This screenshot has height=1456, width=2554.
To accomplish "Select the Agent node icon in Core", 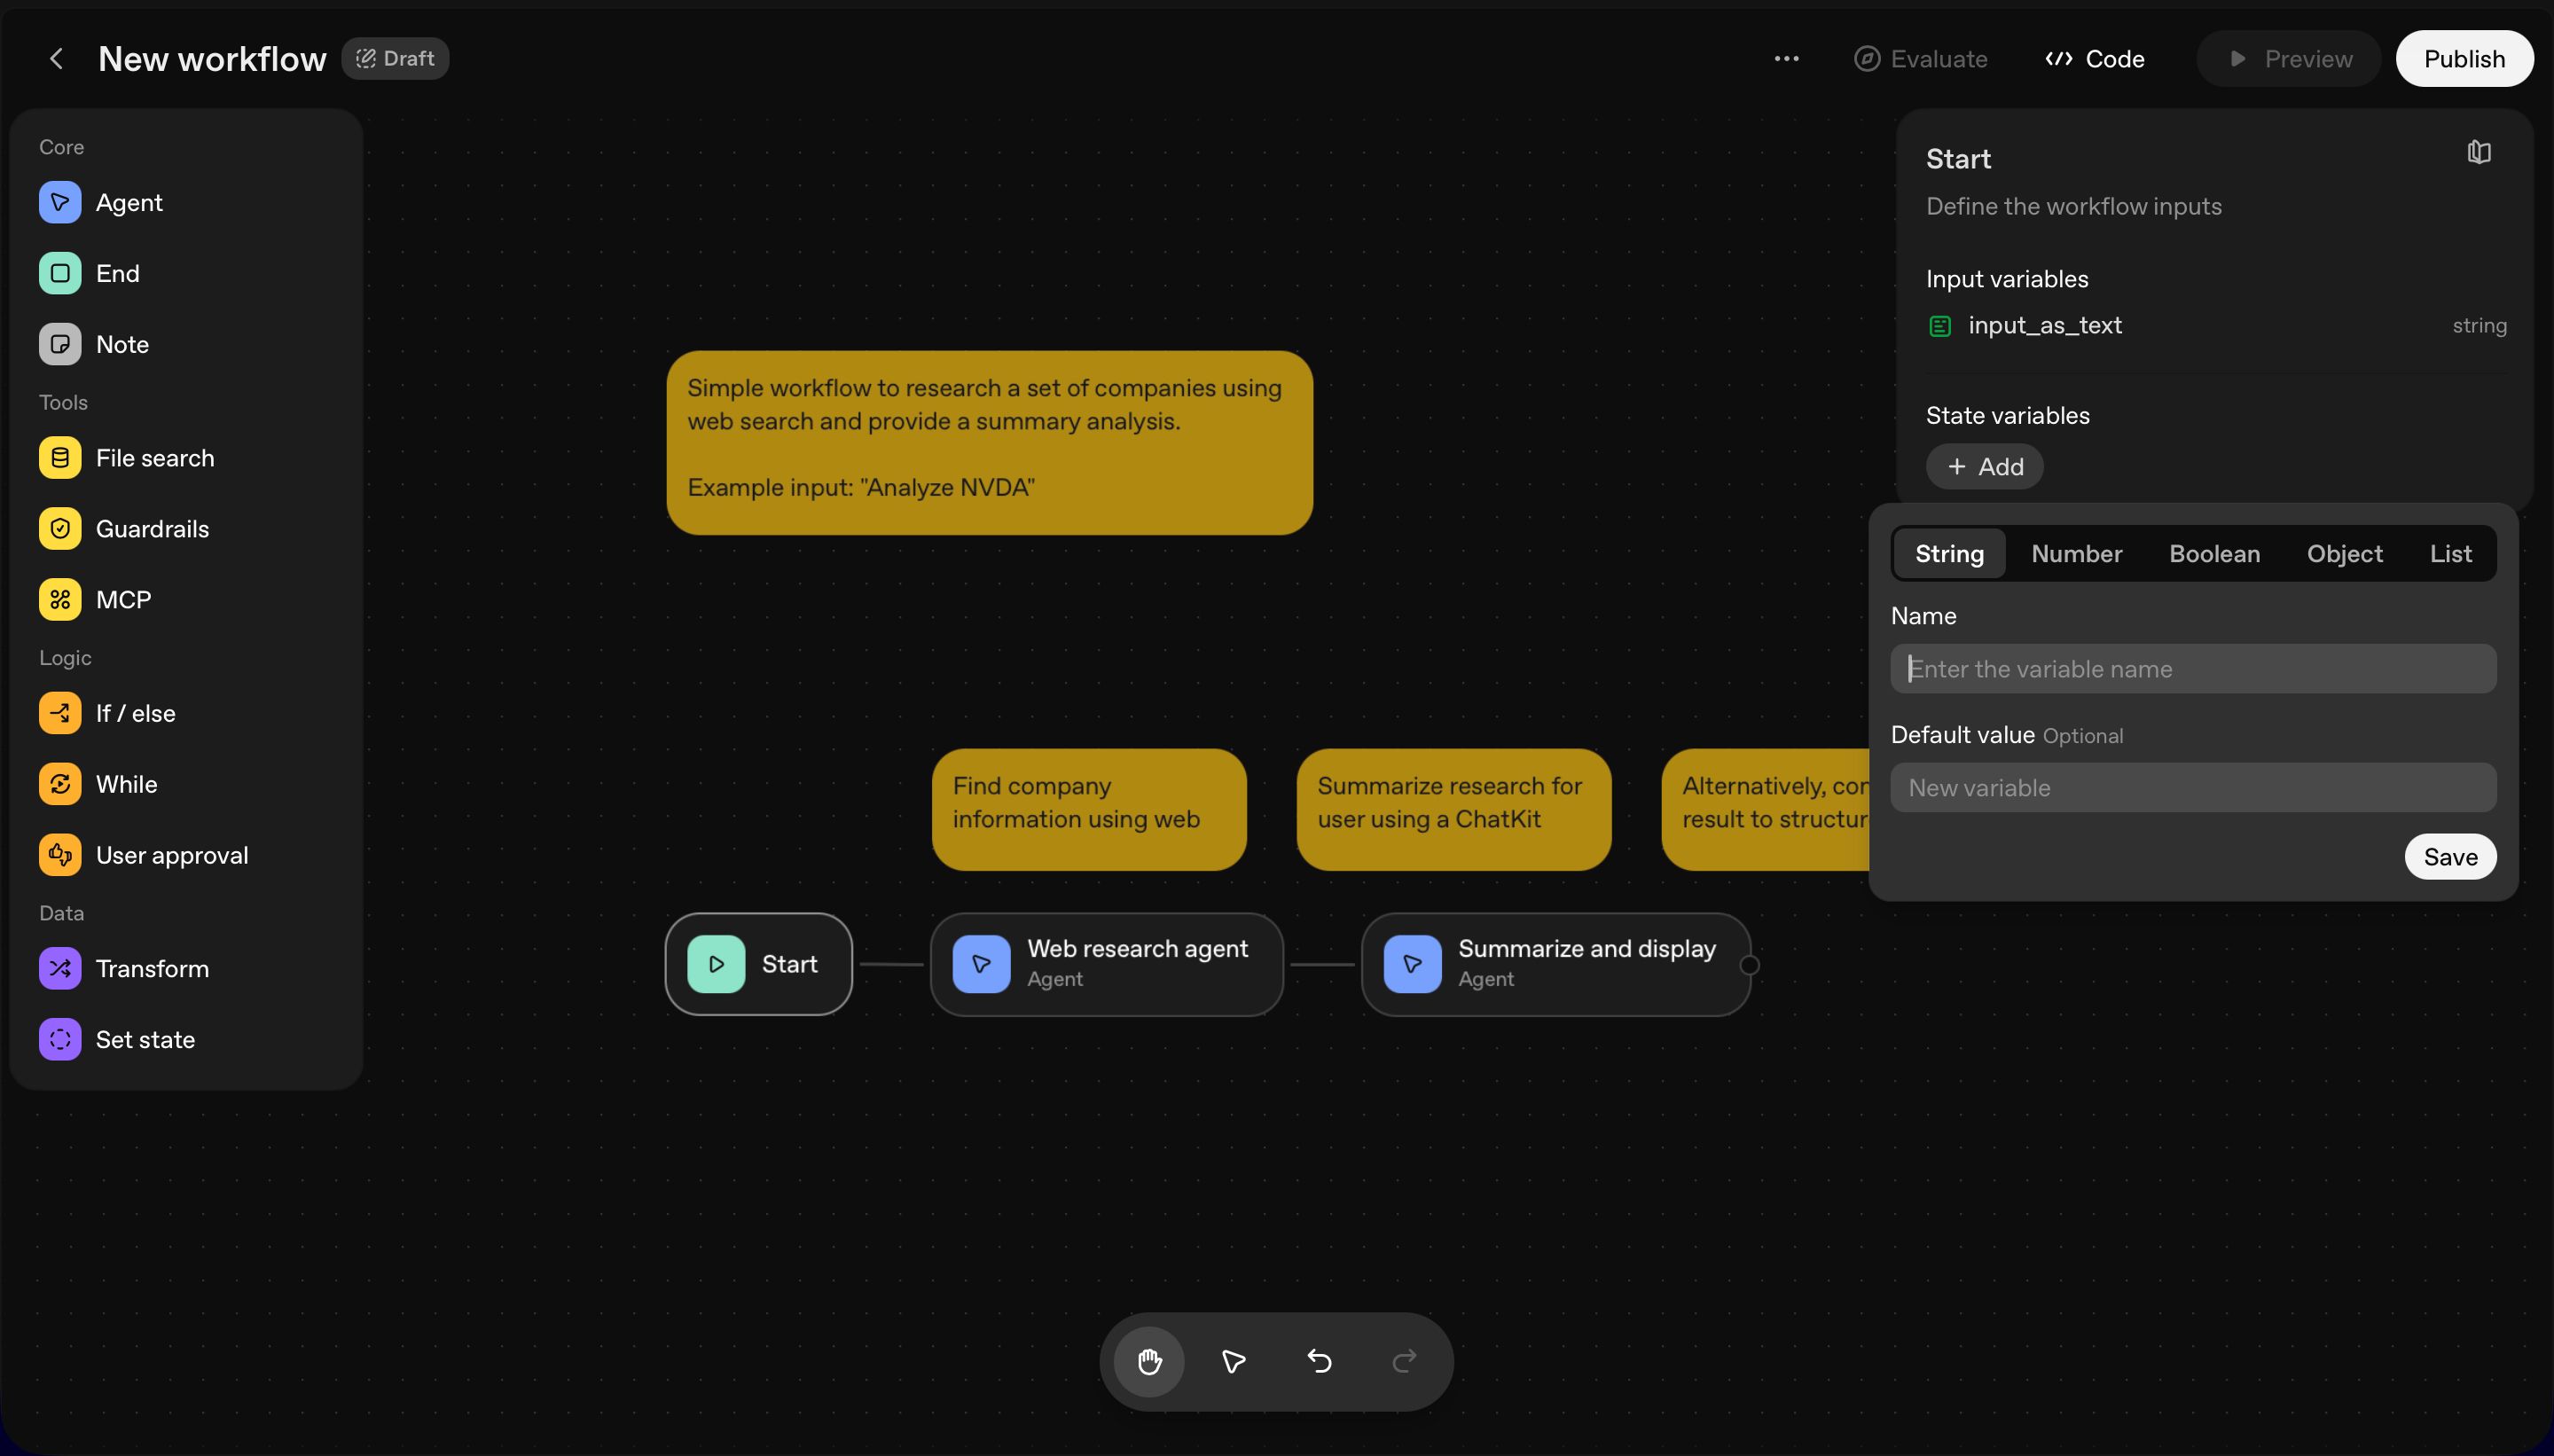I will 60,202.
